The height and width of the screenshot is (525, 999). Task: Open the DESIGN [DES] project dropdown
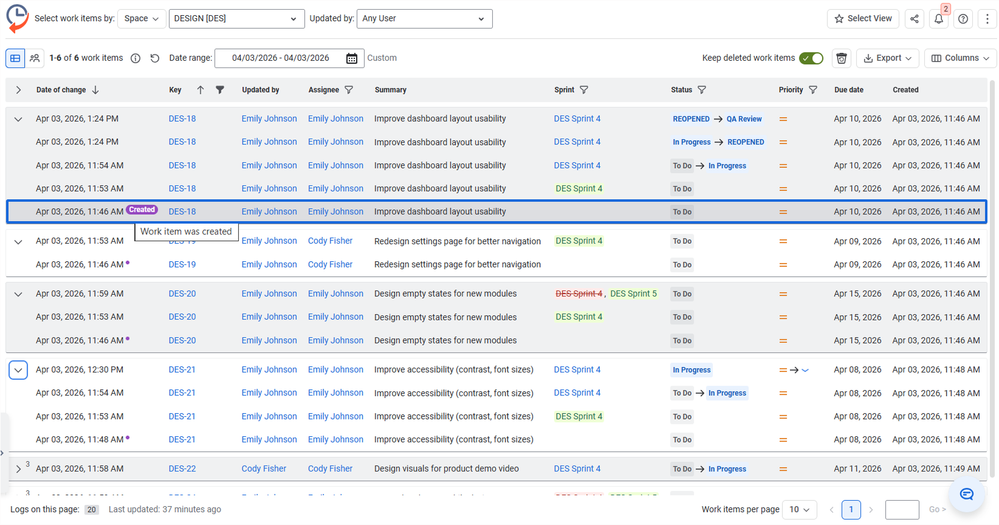[236, 18]
